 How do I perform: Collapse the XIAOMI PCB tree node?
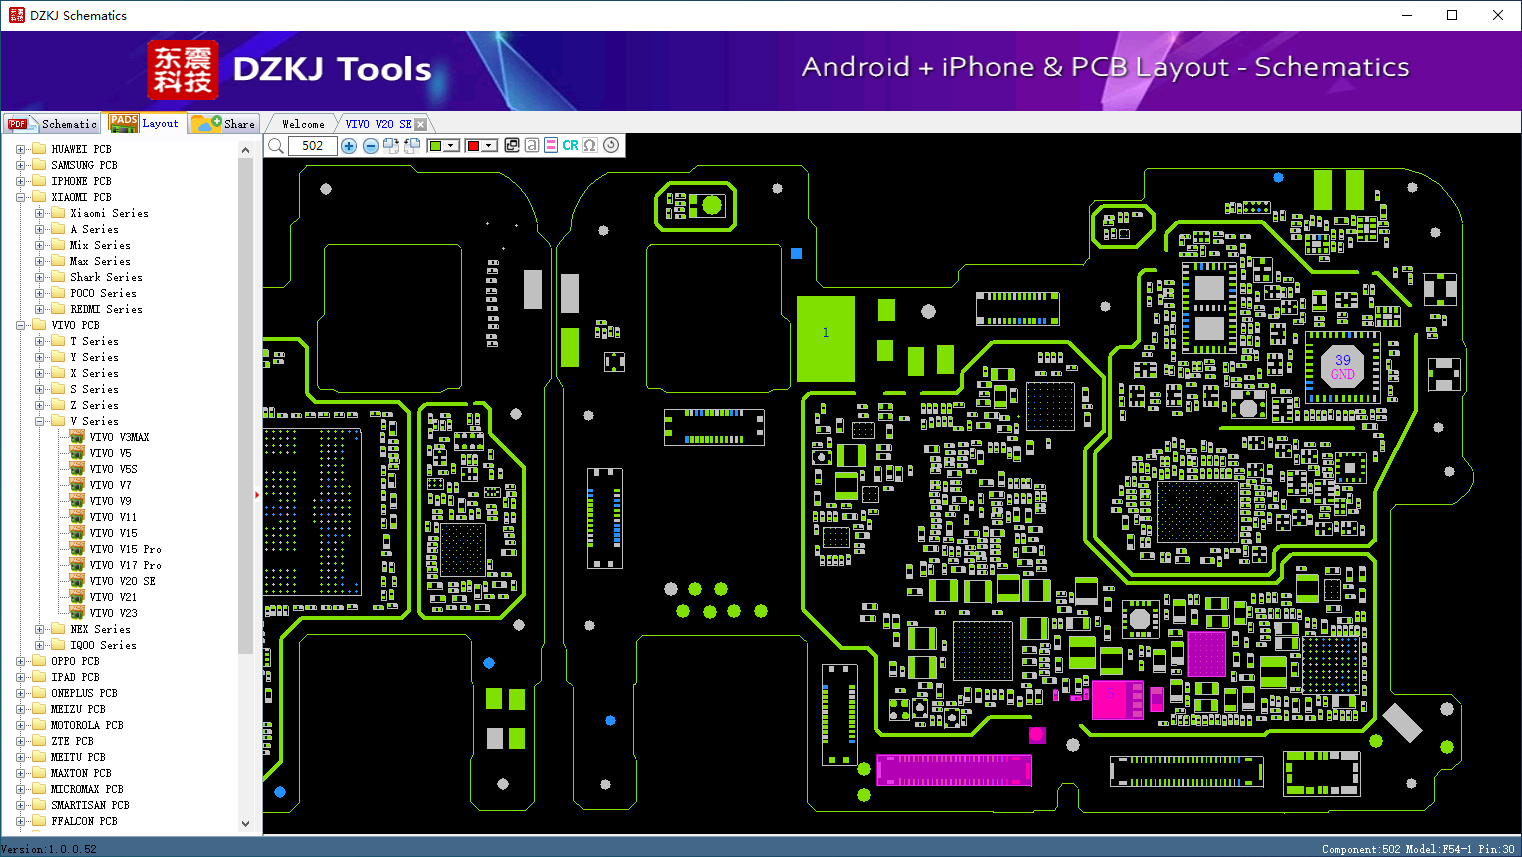(20, 197)
